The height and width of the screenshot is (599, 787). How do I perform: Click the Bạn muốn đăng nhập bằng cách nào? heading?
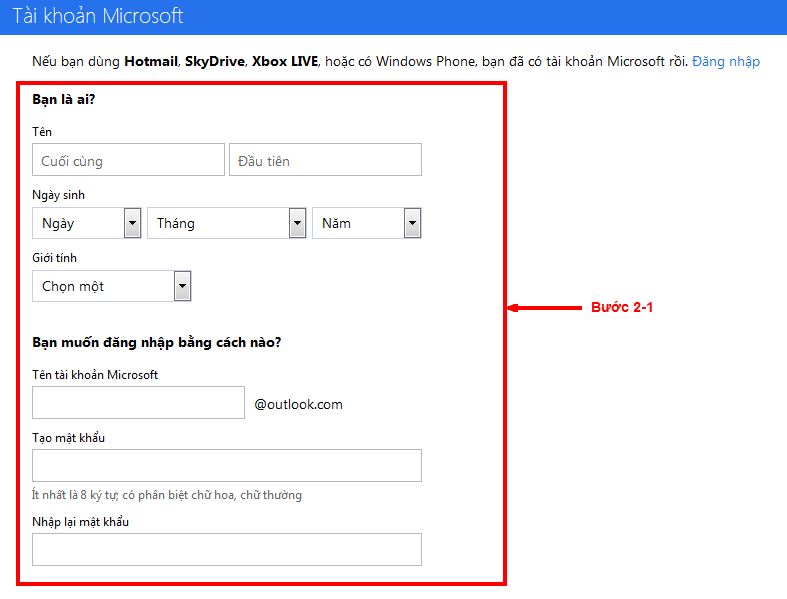[156, 343]
